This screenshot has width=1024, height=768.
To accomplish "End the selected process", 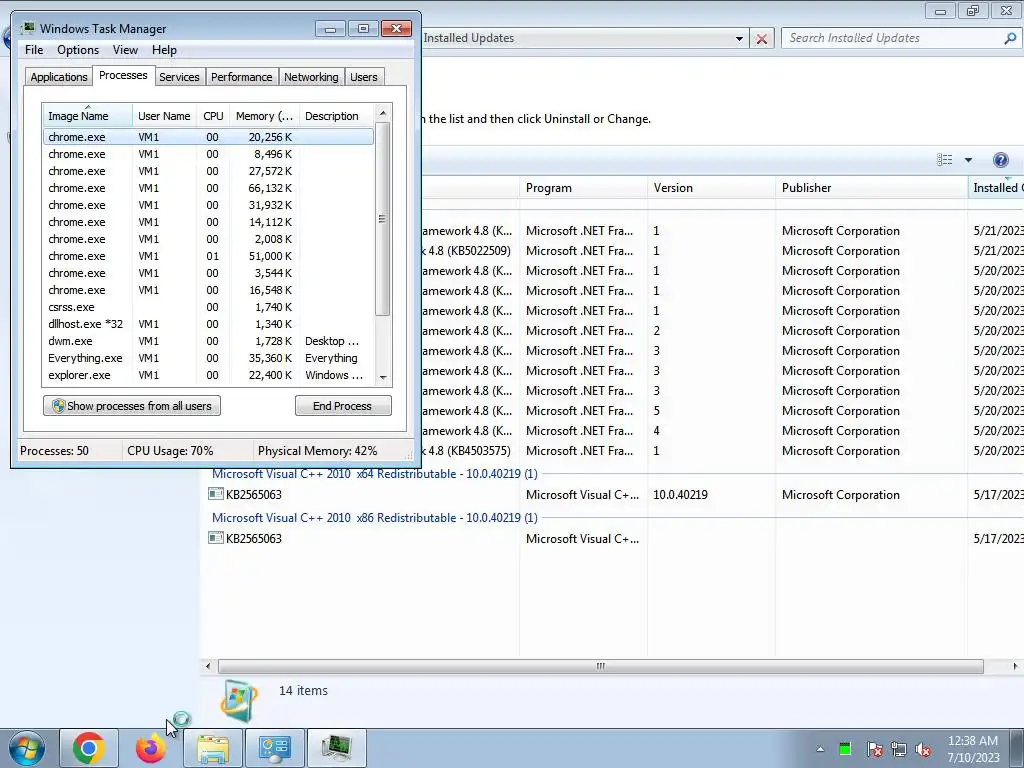I will click(x=343, y=406).
